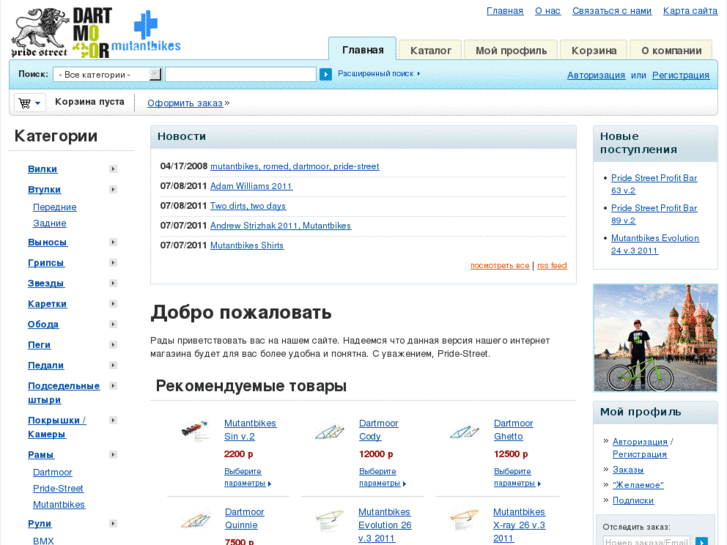
Task: Open the Заказы profile link
Action: coord(628,470)
